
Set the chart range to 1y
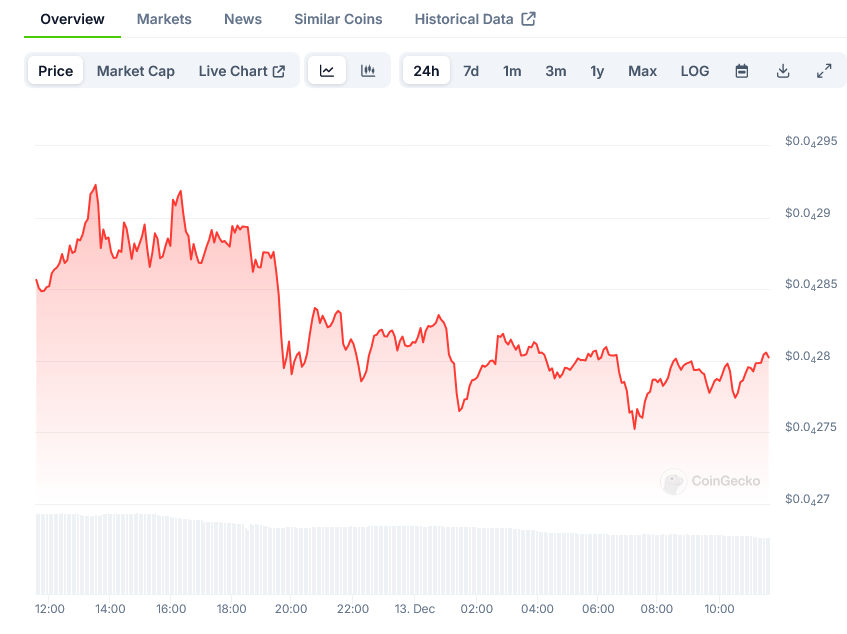pos(597,71)
